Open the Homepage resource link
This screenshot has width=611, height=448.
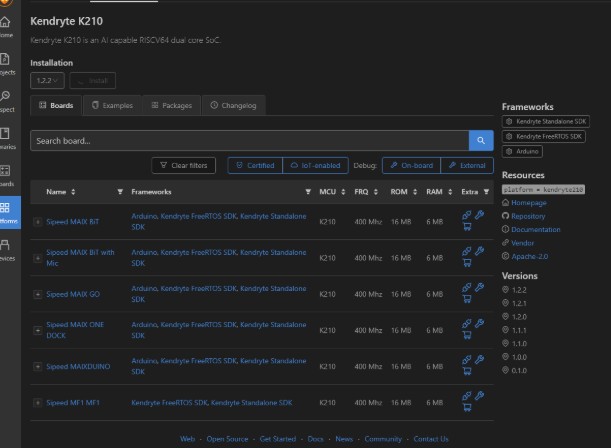point(529,203)
